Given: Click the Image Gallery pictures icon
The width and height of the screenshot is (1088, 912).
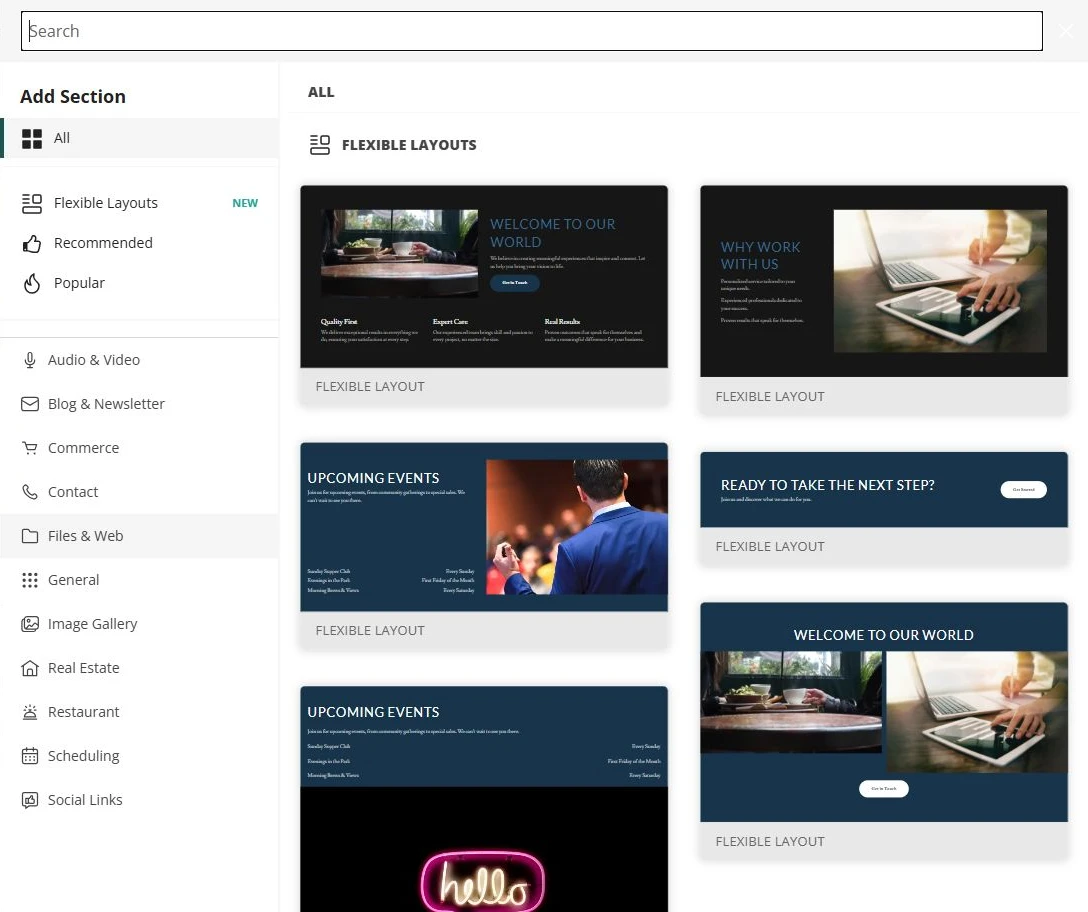Looking at the screenshot, I should coord(30,624).
